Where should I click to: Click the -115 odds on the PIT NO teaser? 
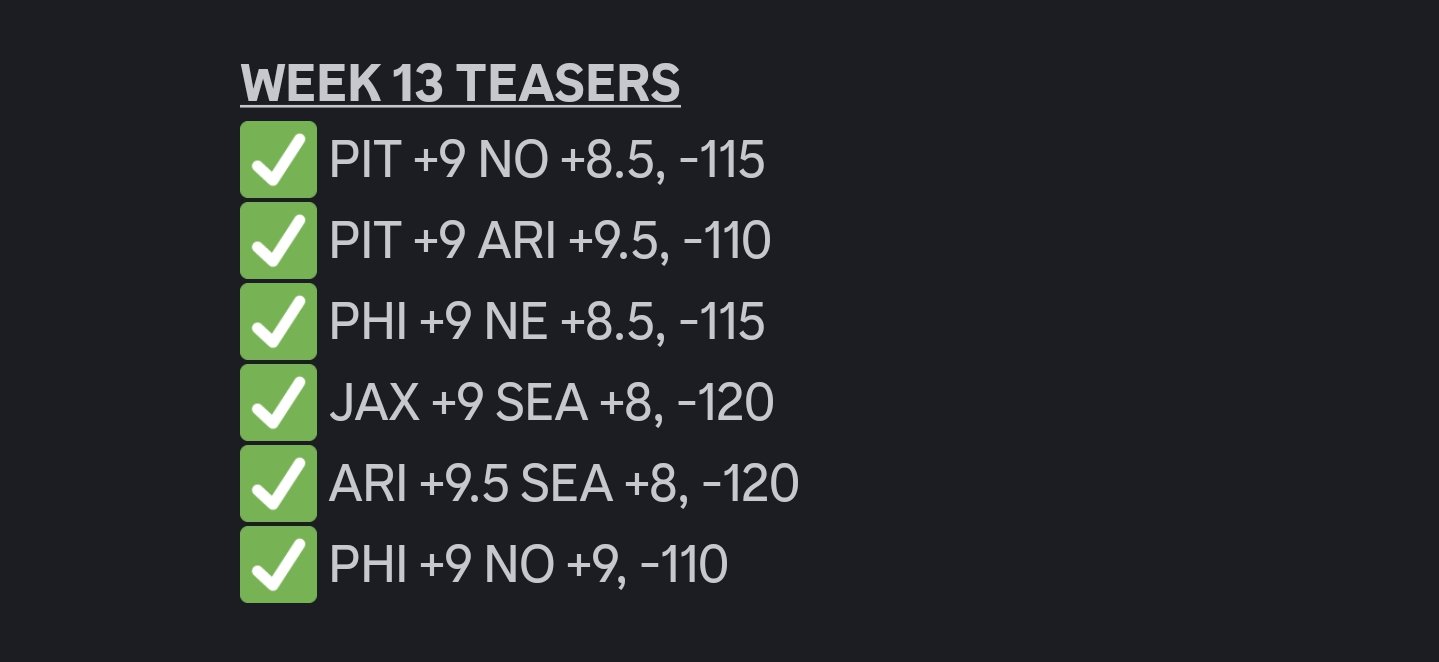tap(721, 161)
